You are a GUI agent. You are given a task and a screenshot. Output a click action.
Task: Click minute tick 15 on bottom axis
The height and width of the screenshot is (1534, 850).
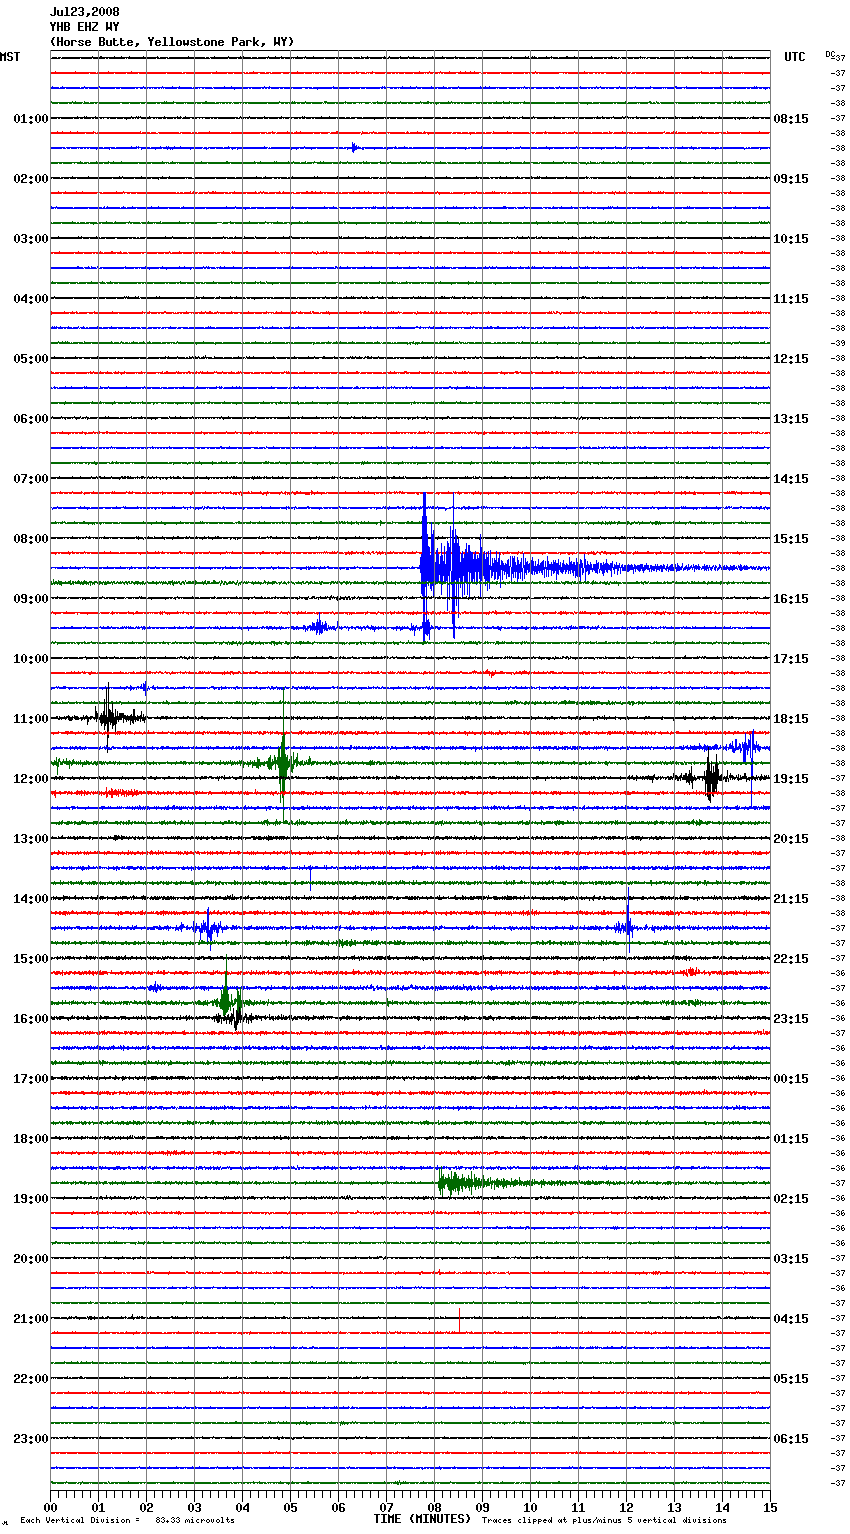click(x=770, y=1508)
